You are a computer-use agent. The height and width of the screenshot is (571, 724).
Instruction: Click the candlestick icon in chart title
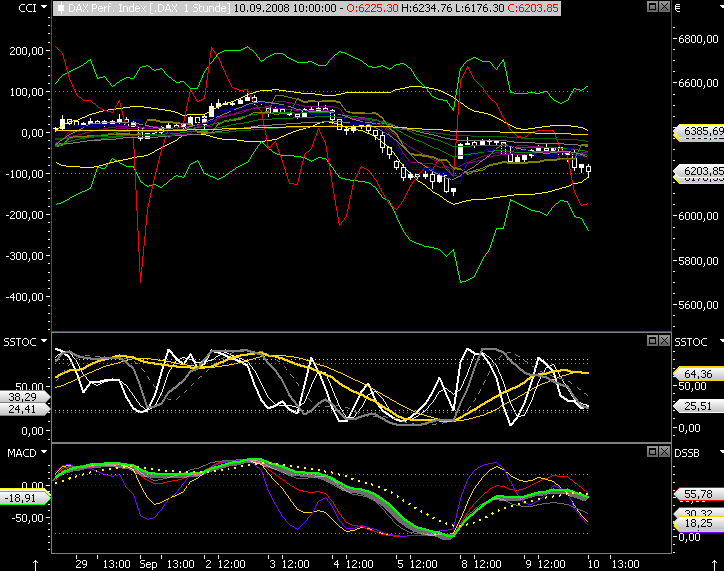pos(60,8)
